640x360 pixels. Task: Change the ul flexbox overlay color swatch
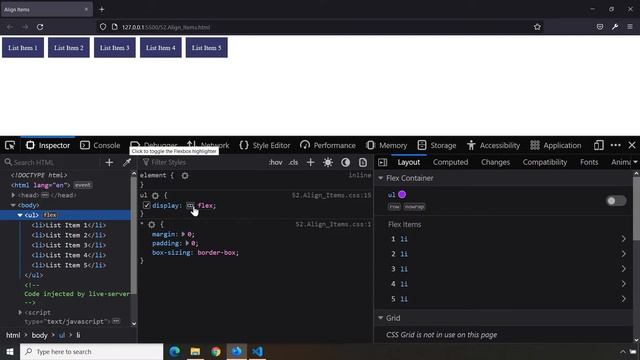point(402,195)
